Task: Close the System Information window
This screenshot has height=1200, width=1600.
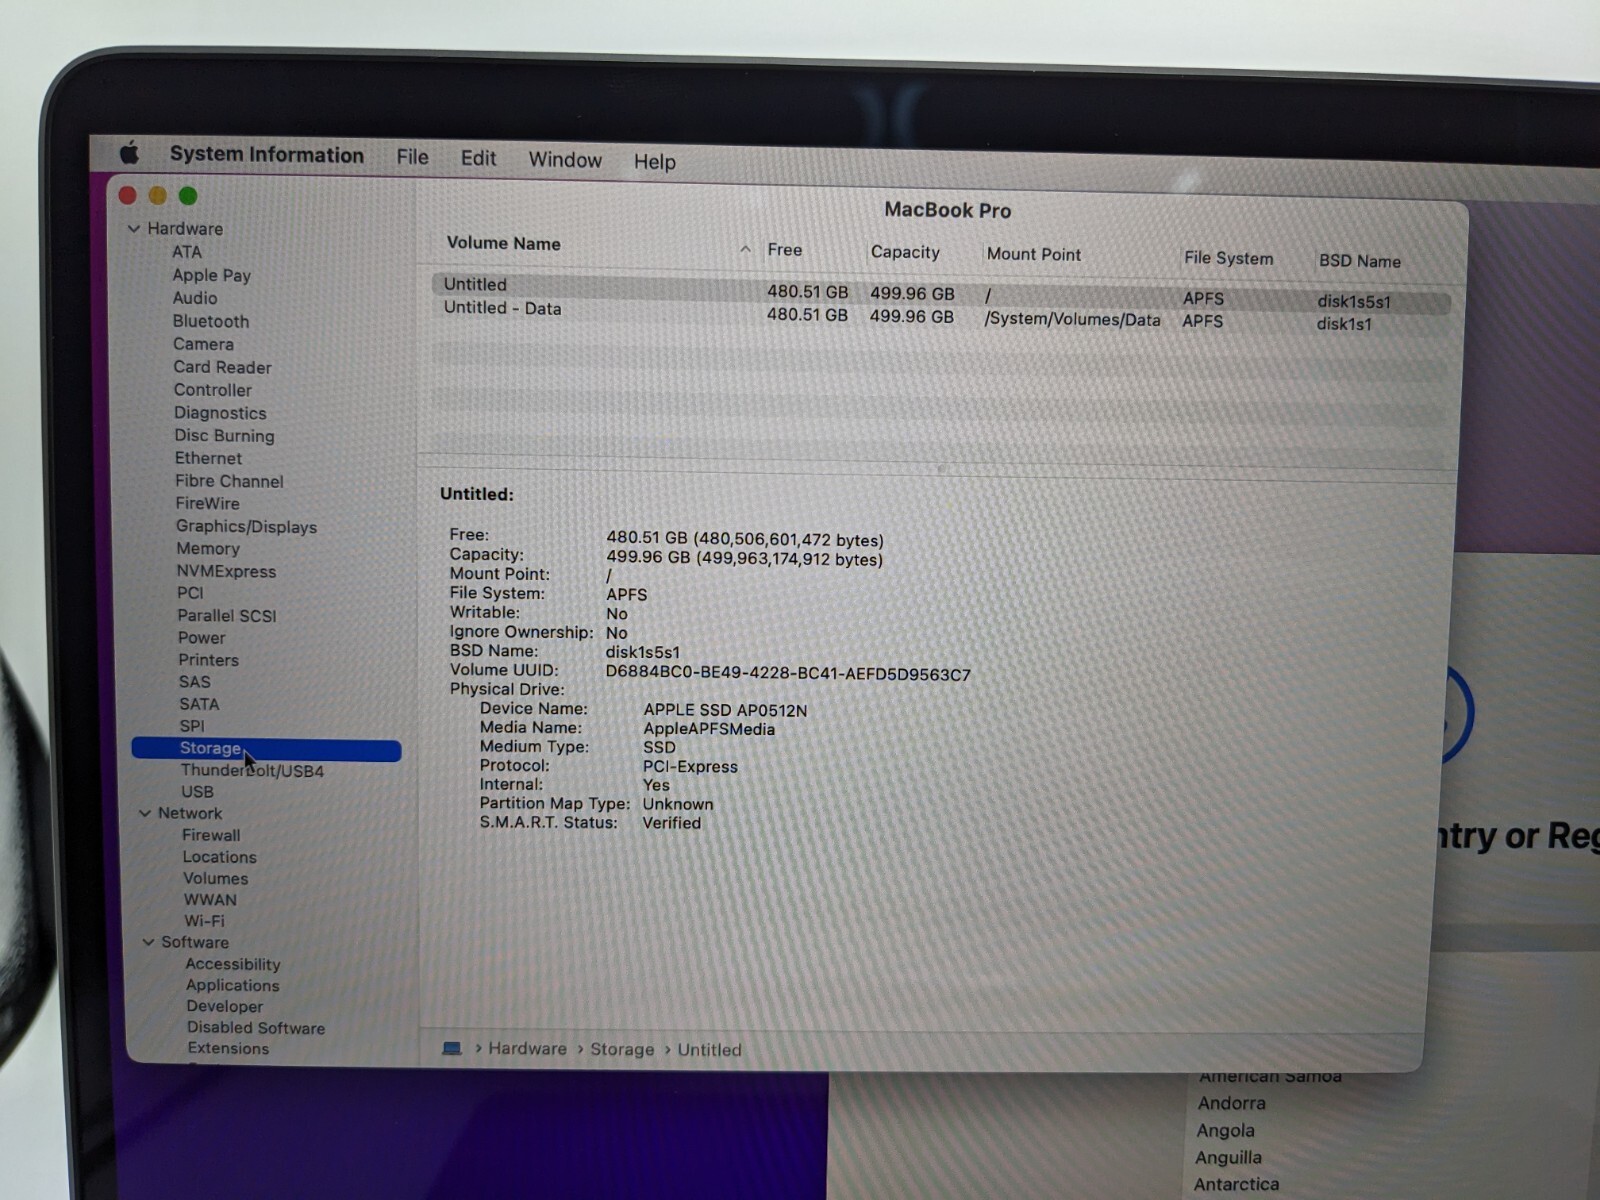Action: pyautogui.click(x=128, y=195)
